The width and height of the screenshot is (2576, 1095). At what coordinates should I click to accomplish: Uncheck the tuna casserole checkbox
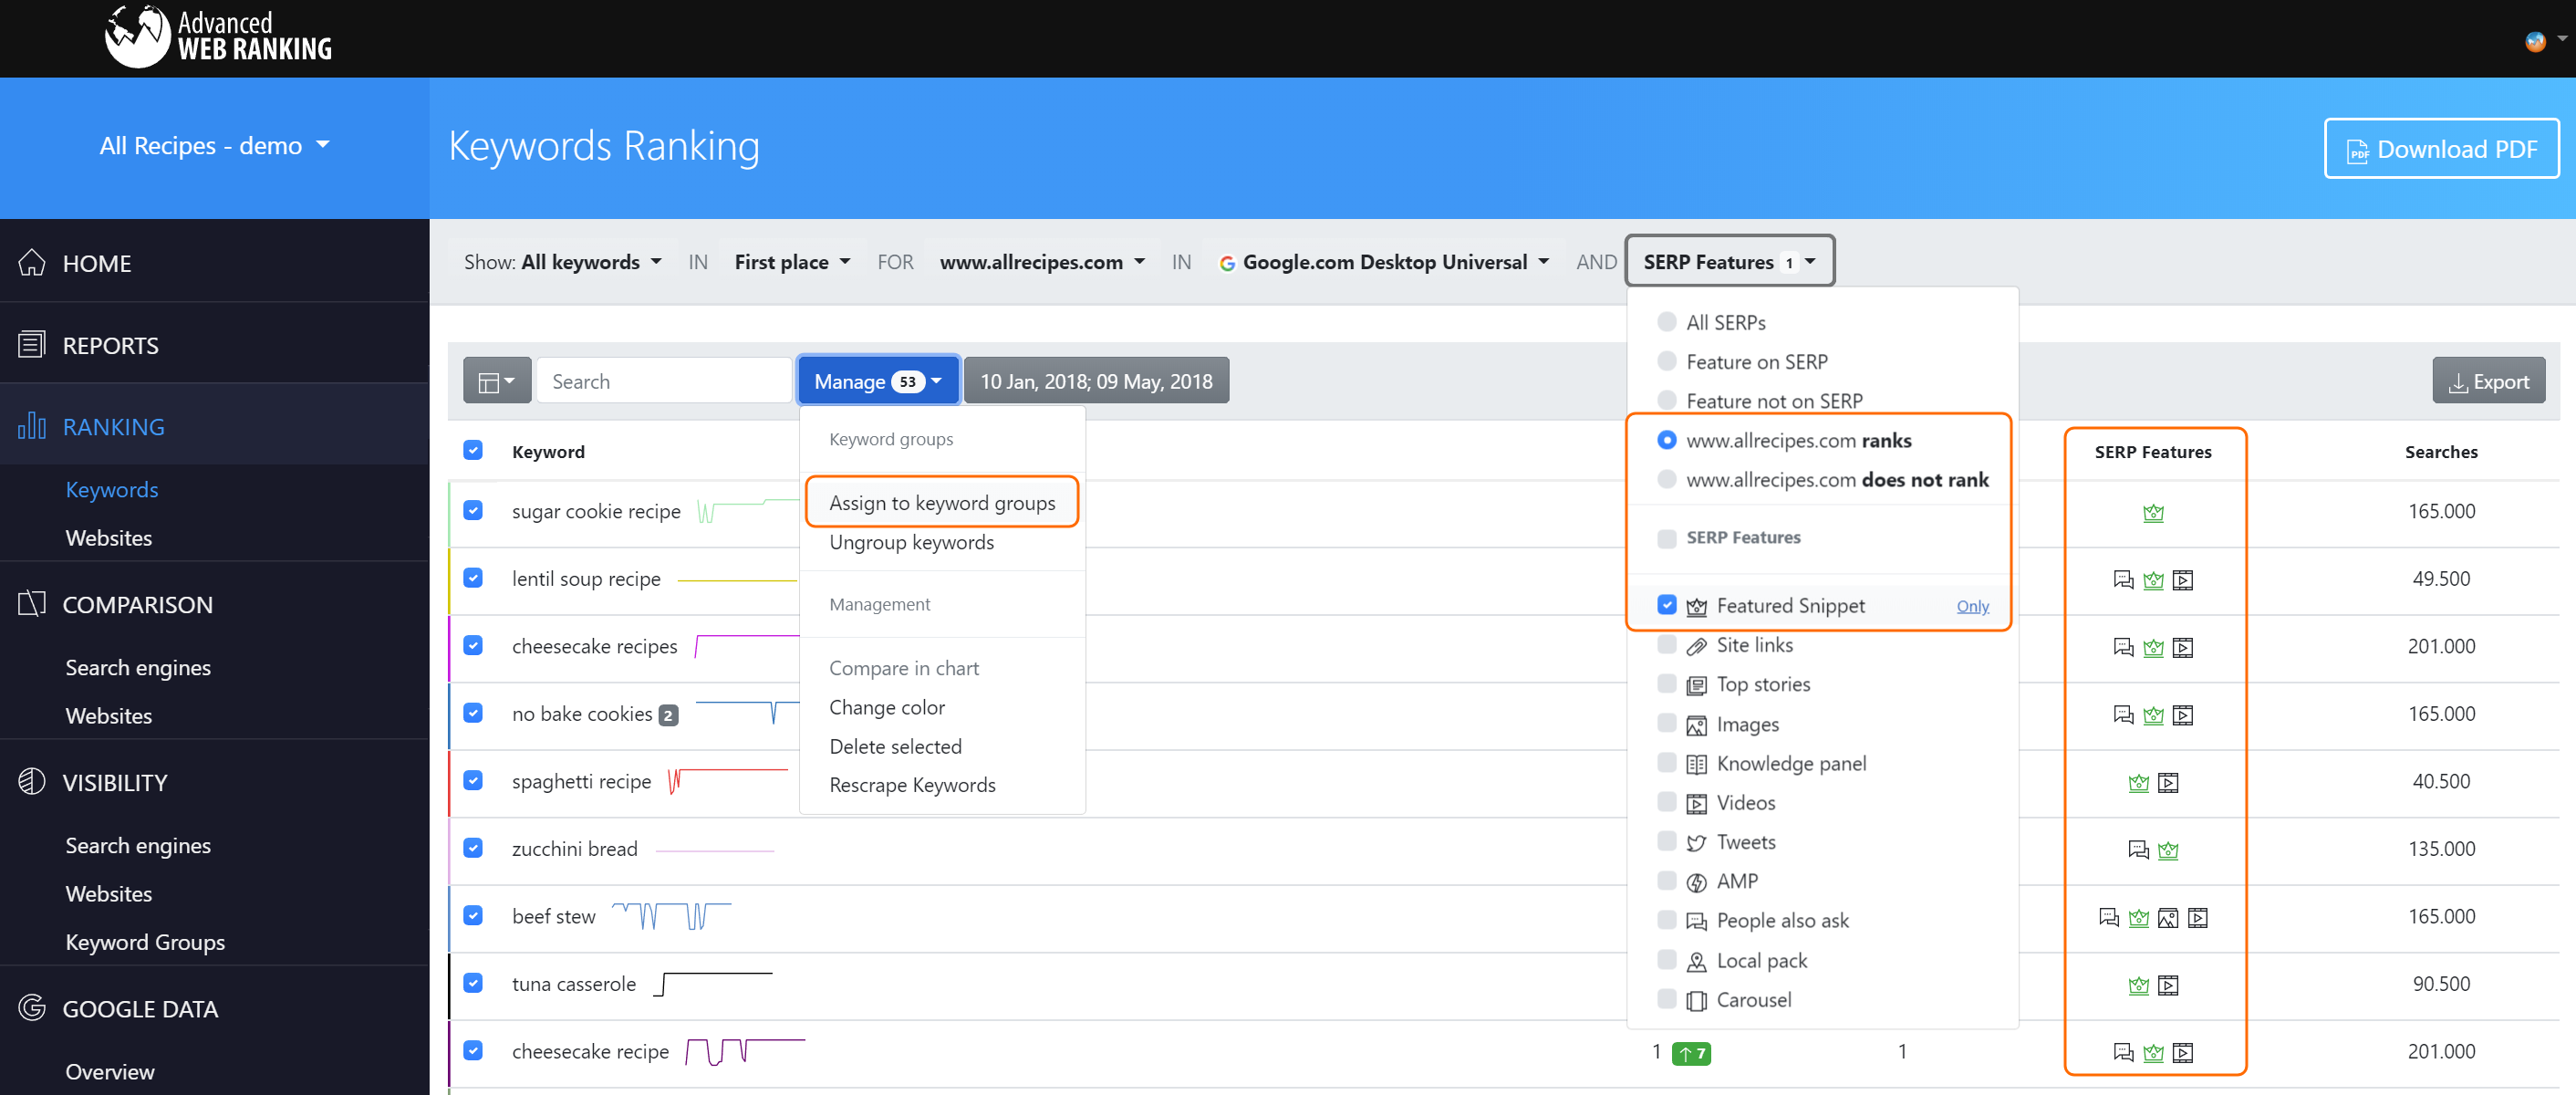(x=473, y=983)
